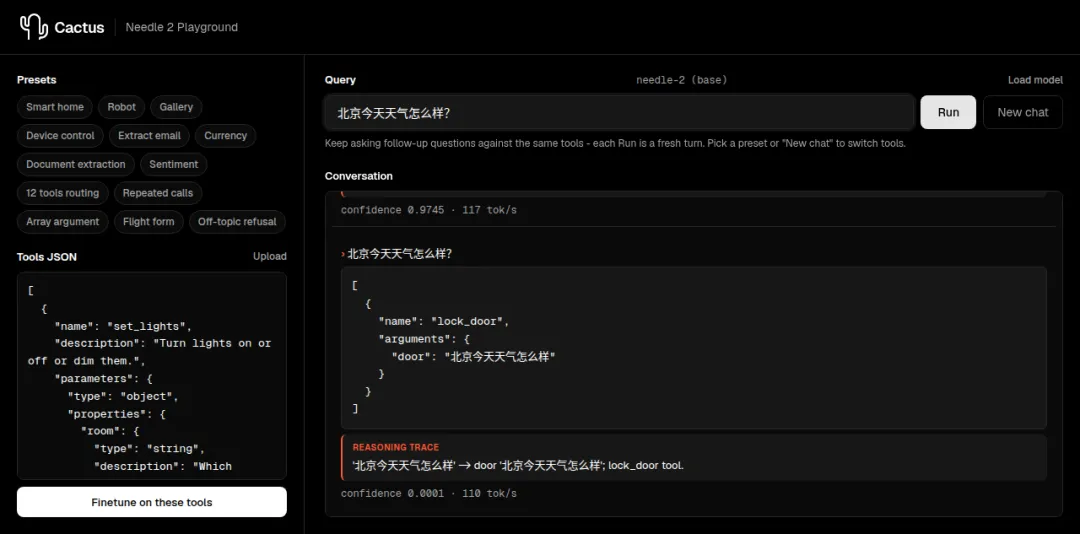Click the Needle 2 Playground title
Screen dimensions: 1080x534
point(182,28)
